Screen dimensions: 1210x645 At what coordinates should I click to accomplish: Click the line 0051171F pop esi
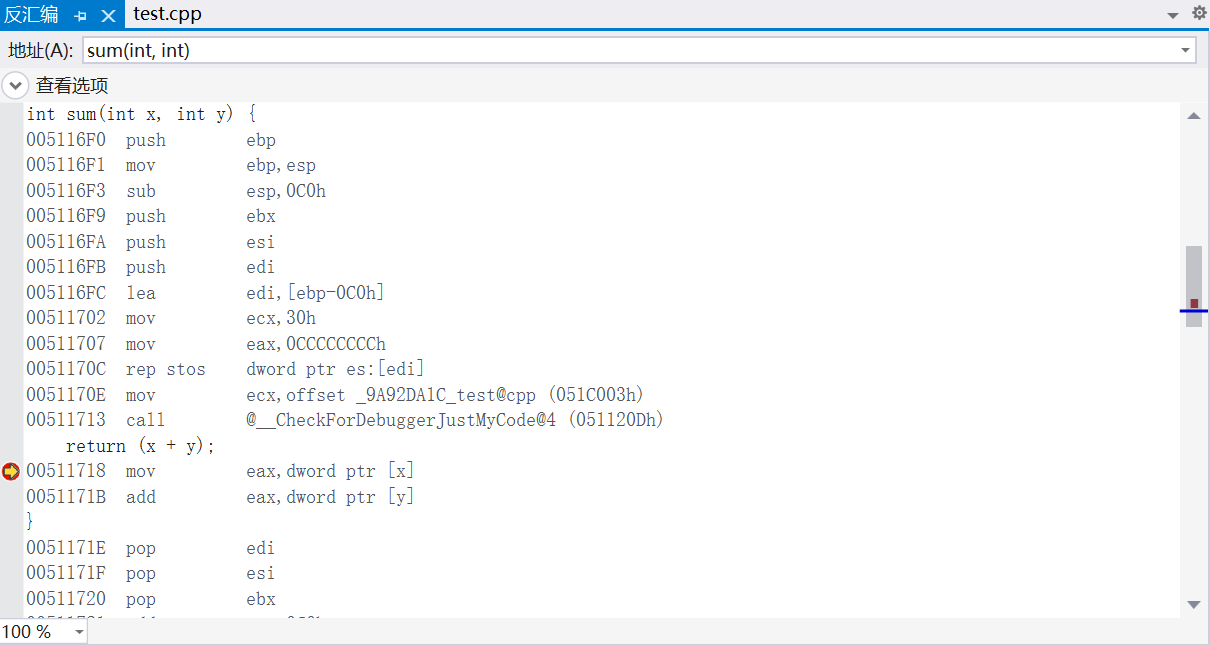tap(151, 573)
